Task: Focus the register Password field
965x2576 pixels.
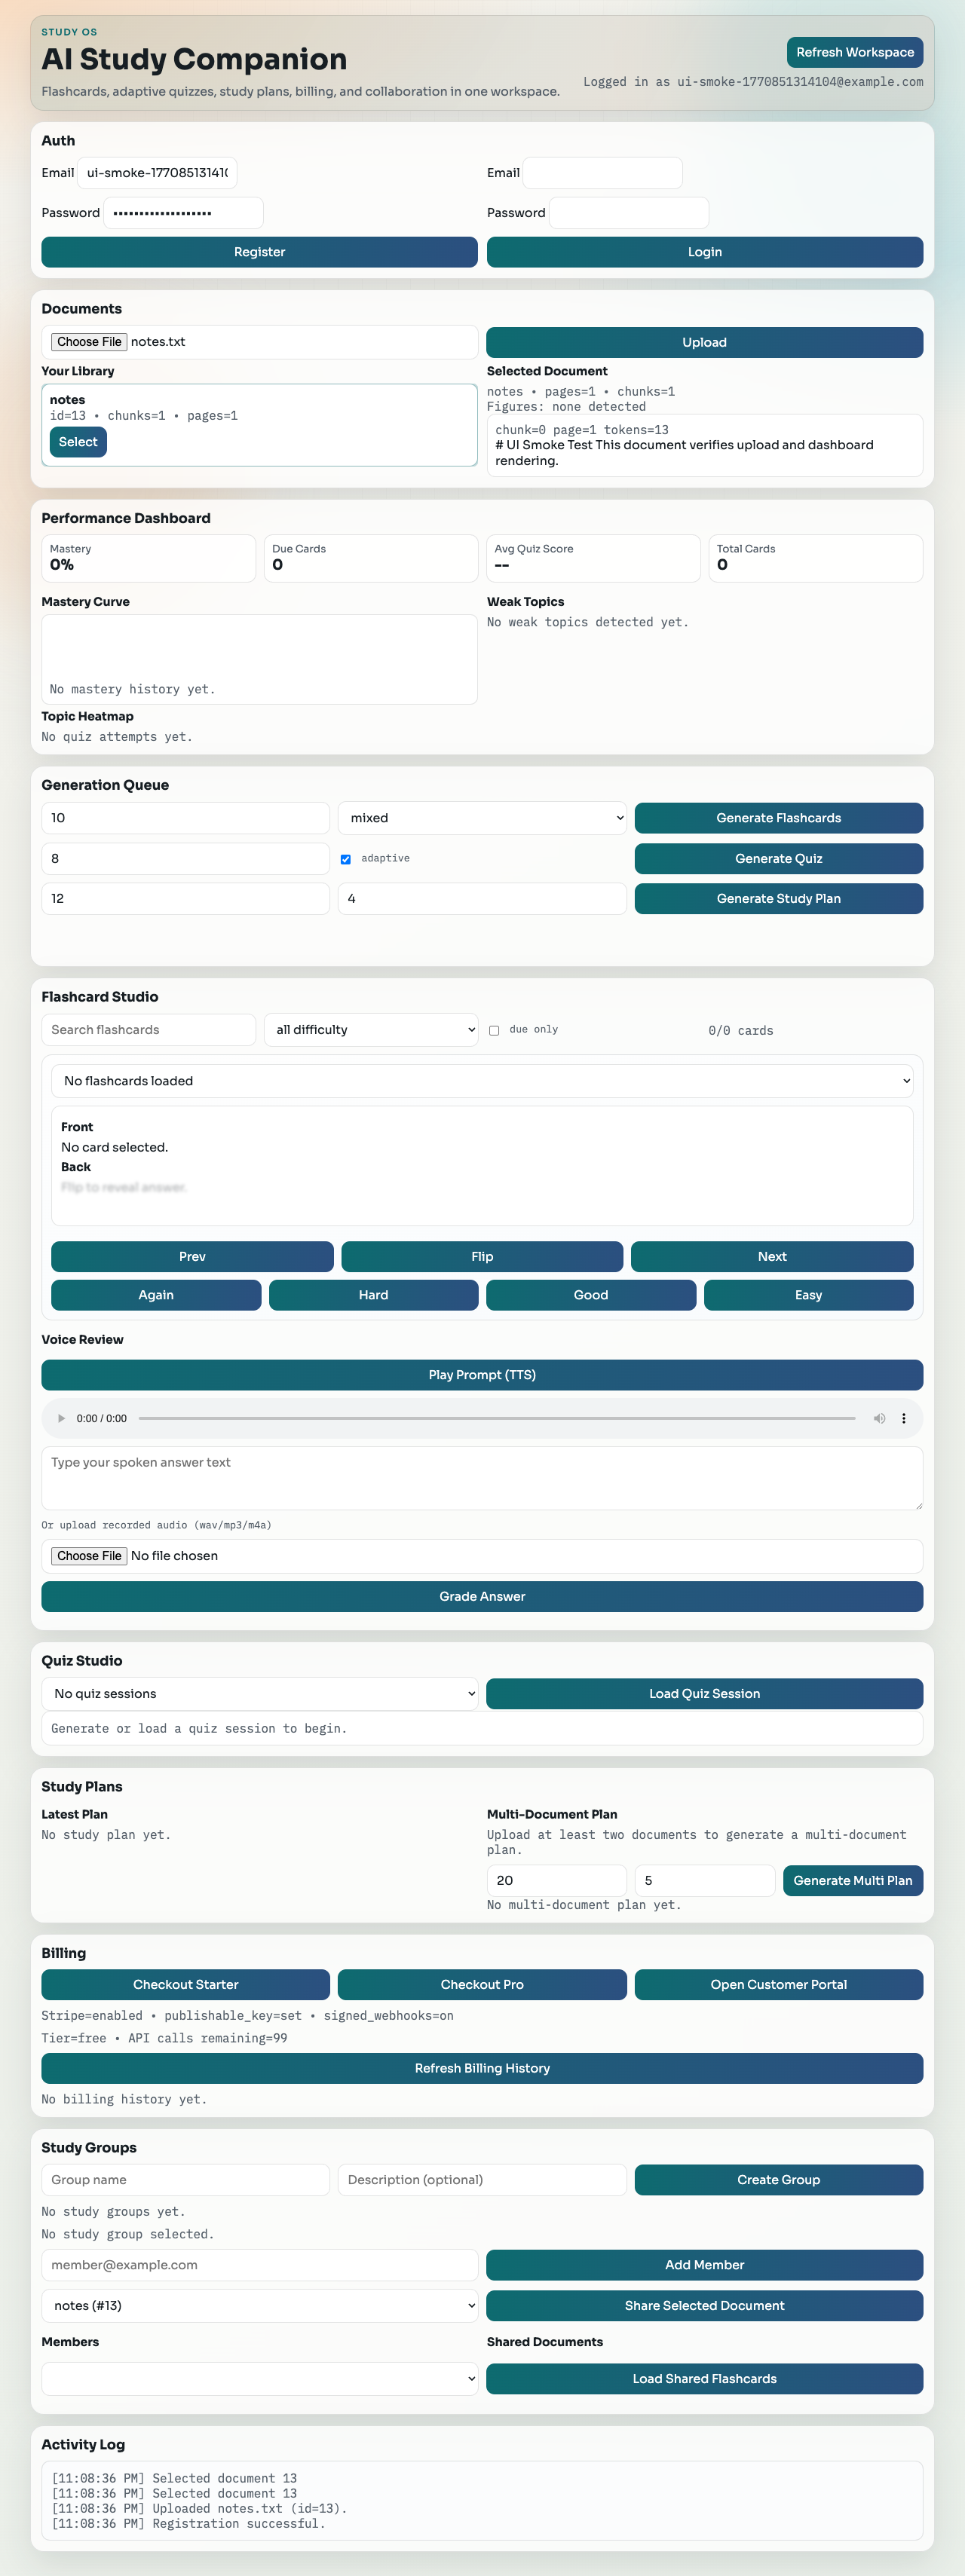Action: 184,213
